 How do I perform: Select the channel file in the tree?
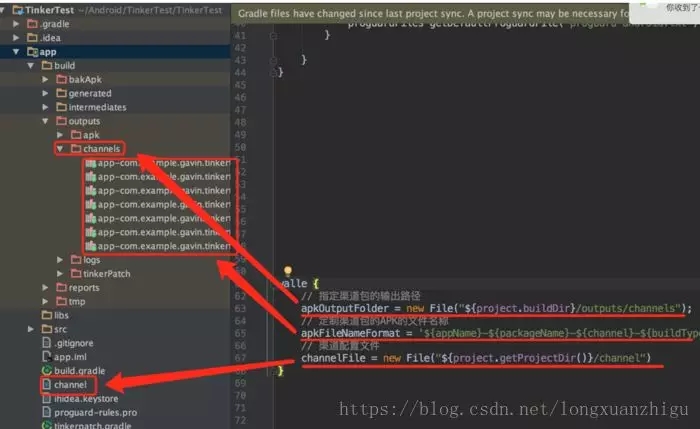tap(70, 384)
